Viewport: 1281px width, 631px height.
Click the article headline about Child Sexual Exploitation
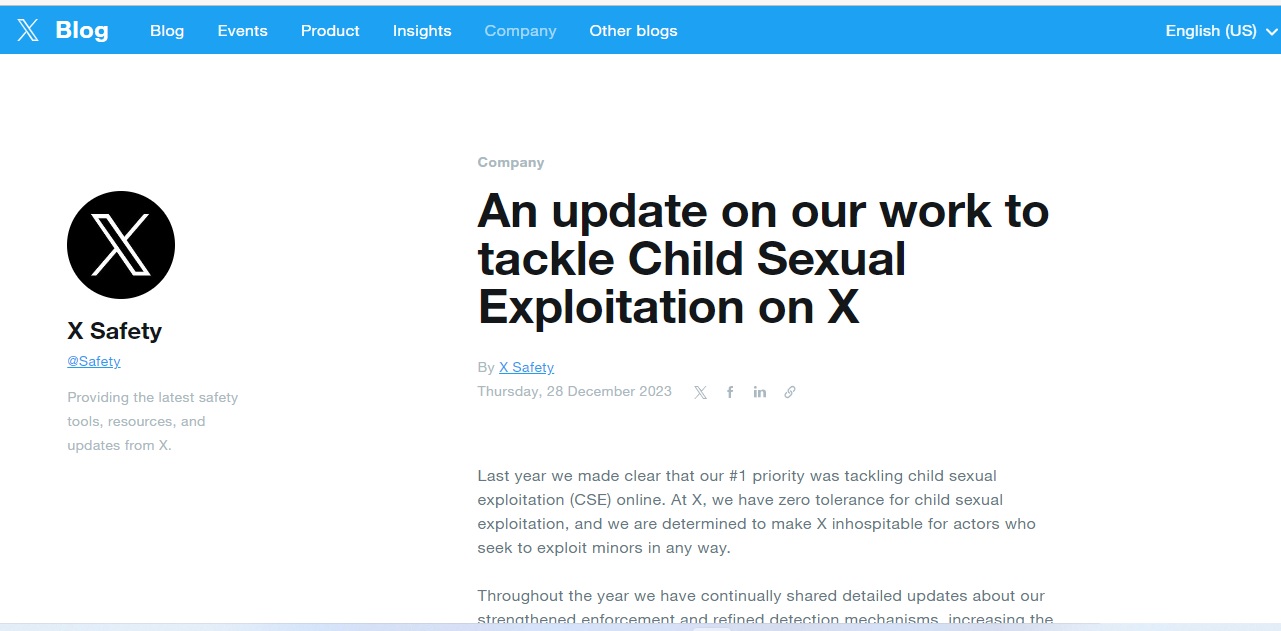763,259
